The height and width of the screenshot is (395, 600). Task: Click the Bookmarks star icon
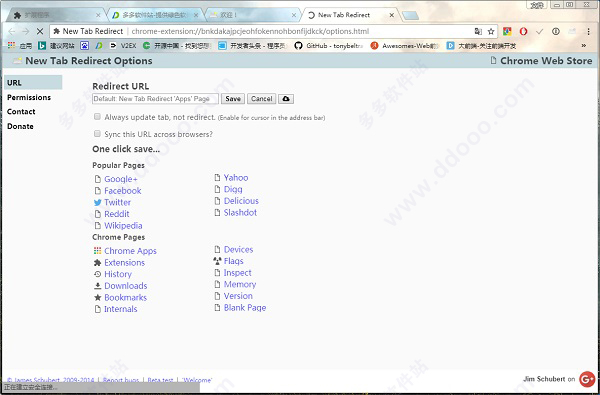pos(98,297)
